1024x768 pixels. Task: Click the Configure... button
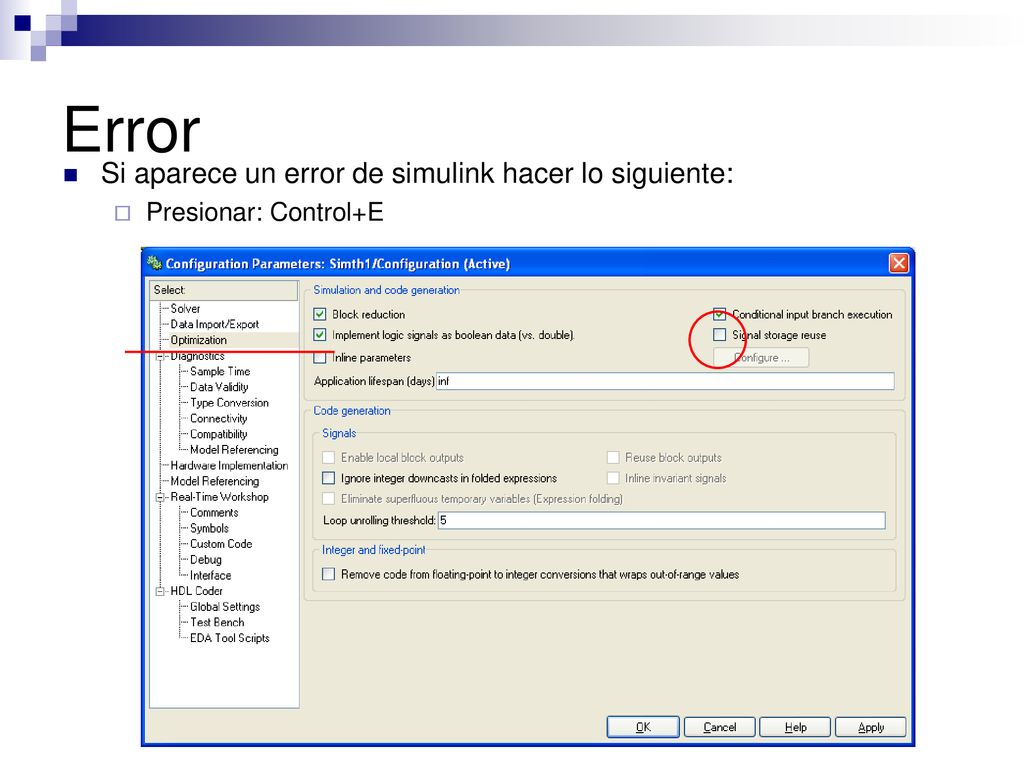click(761, 358)
